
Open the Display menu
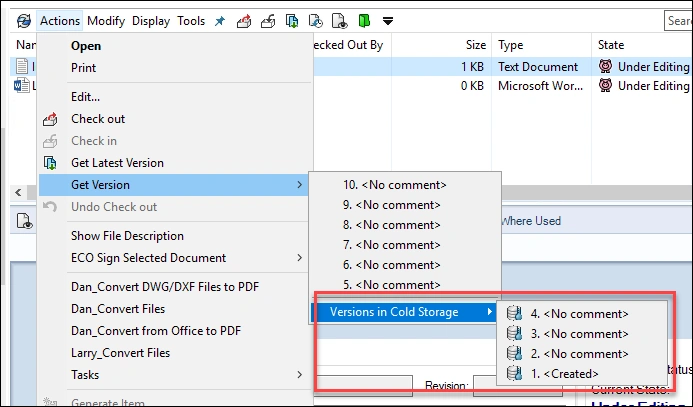pyautogui.click(x=151, y=21)
